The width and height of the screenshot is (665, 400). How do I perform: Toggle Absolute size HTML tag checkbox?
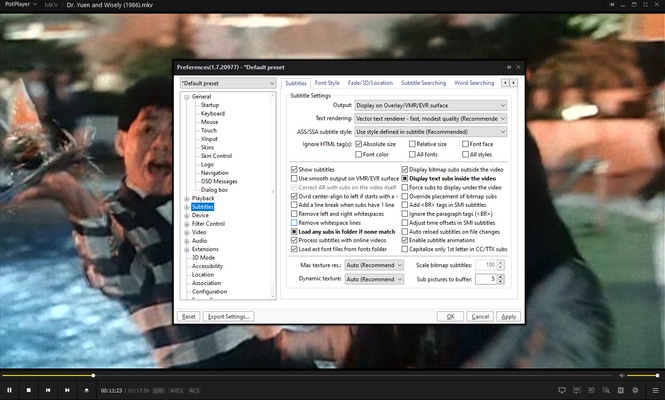pos(358,144)
